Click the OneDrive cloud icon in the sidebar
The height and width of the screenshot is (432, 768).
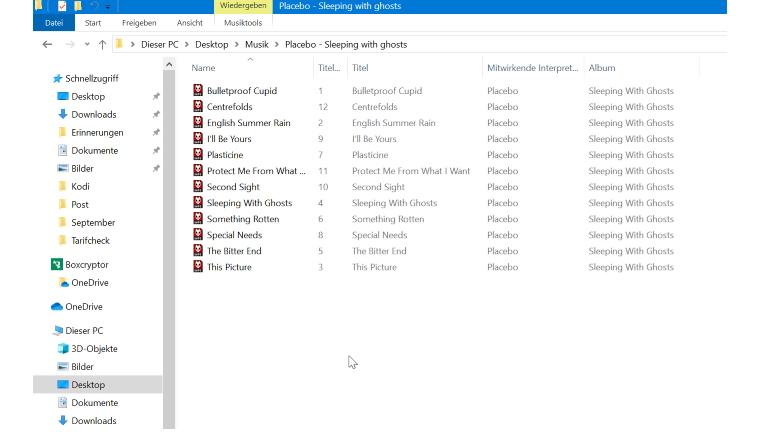coord(57,307)
